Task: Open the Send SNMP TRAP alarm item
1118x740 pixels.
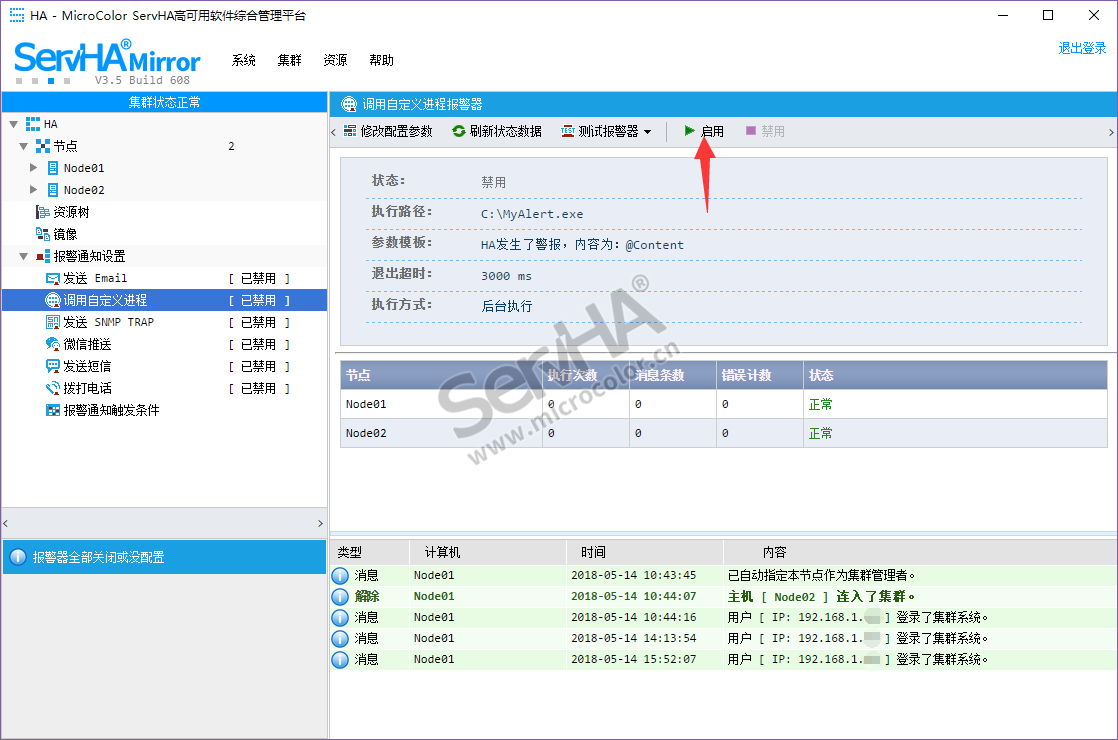Action: pos(108,322)
